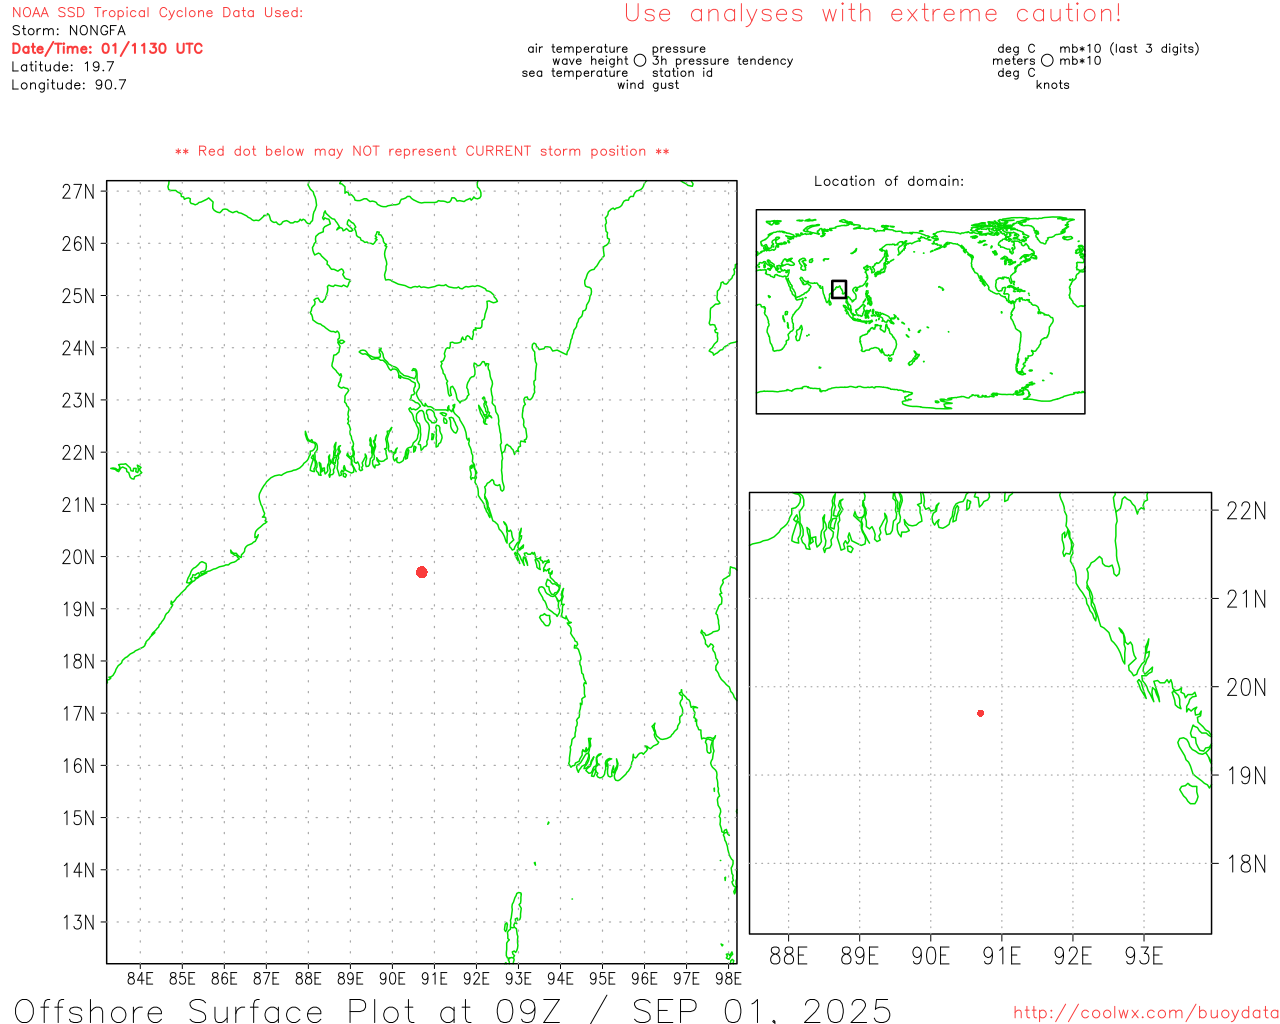Click the 87E longitude label on main map
Image resolution: width=1280 pixels, height=1024 pixels.
(x=266, y=979)
